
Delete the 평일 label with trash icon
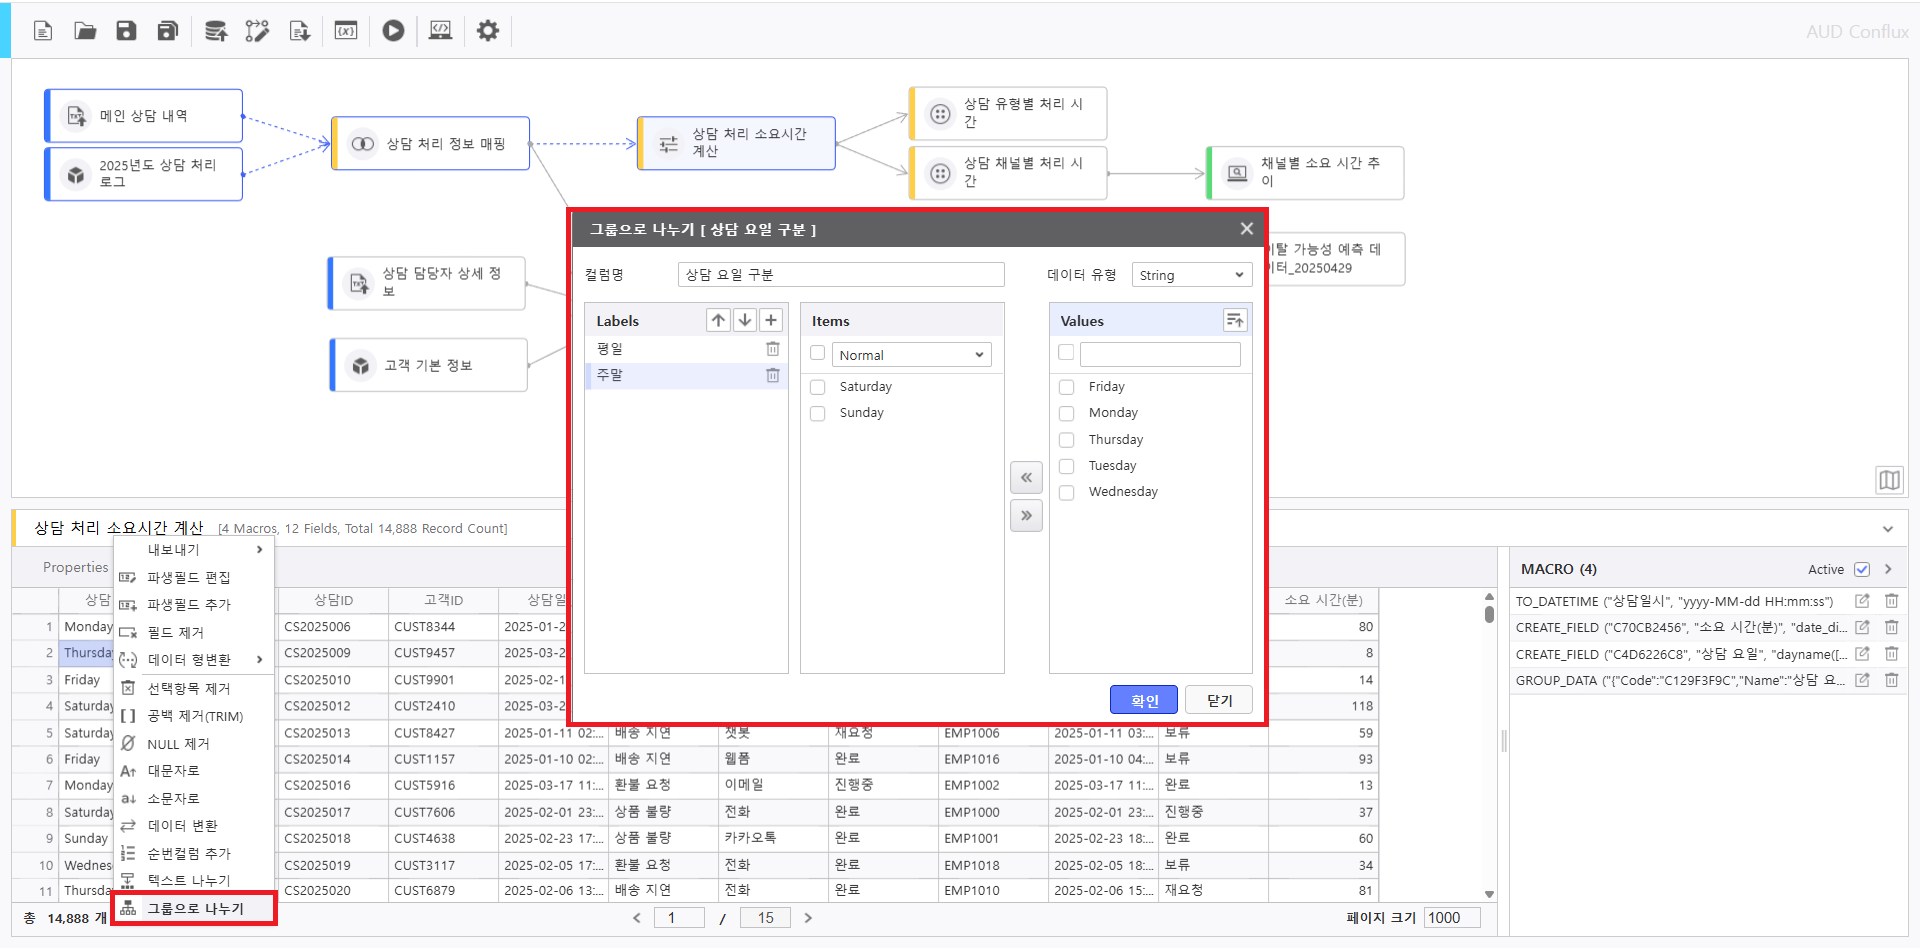[772, 349]
